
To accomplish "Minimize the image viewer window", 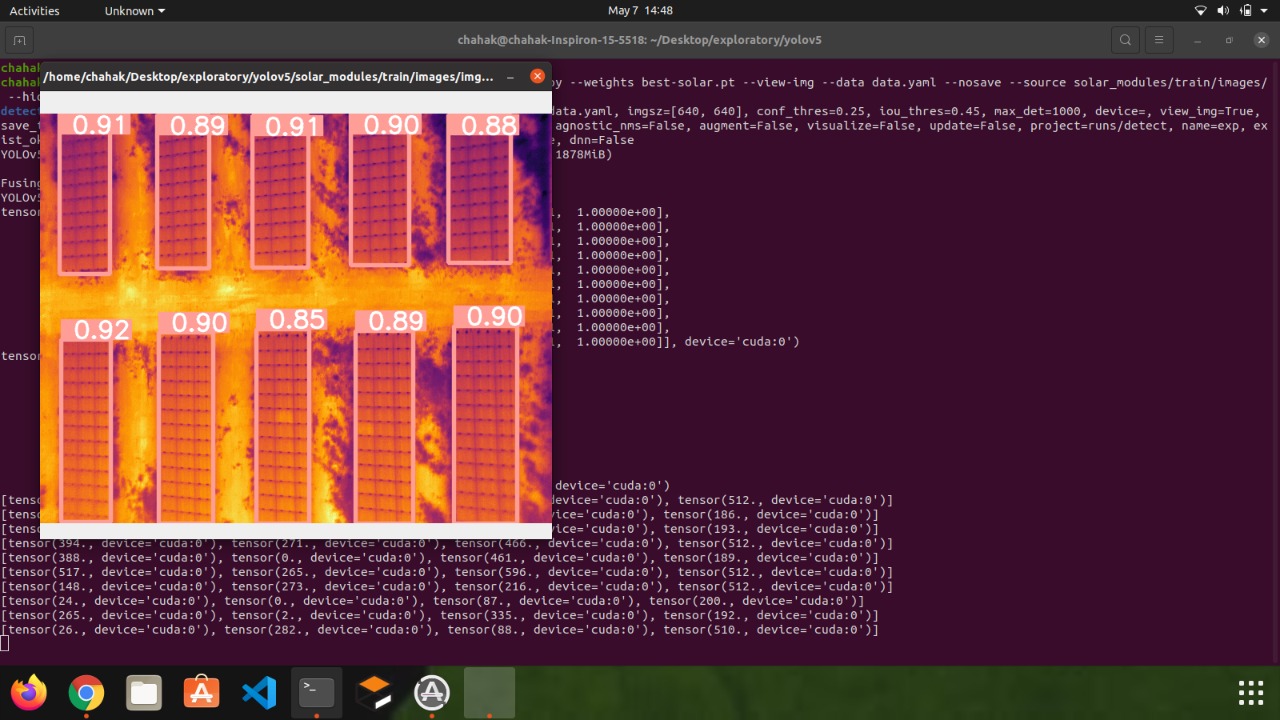I will point(510,76).
